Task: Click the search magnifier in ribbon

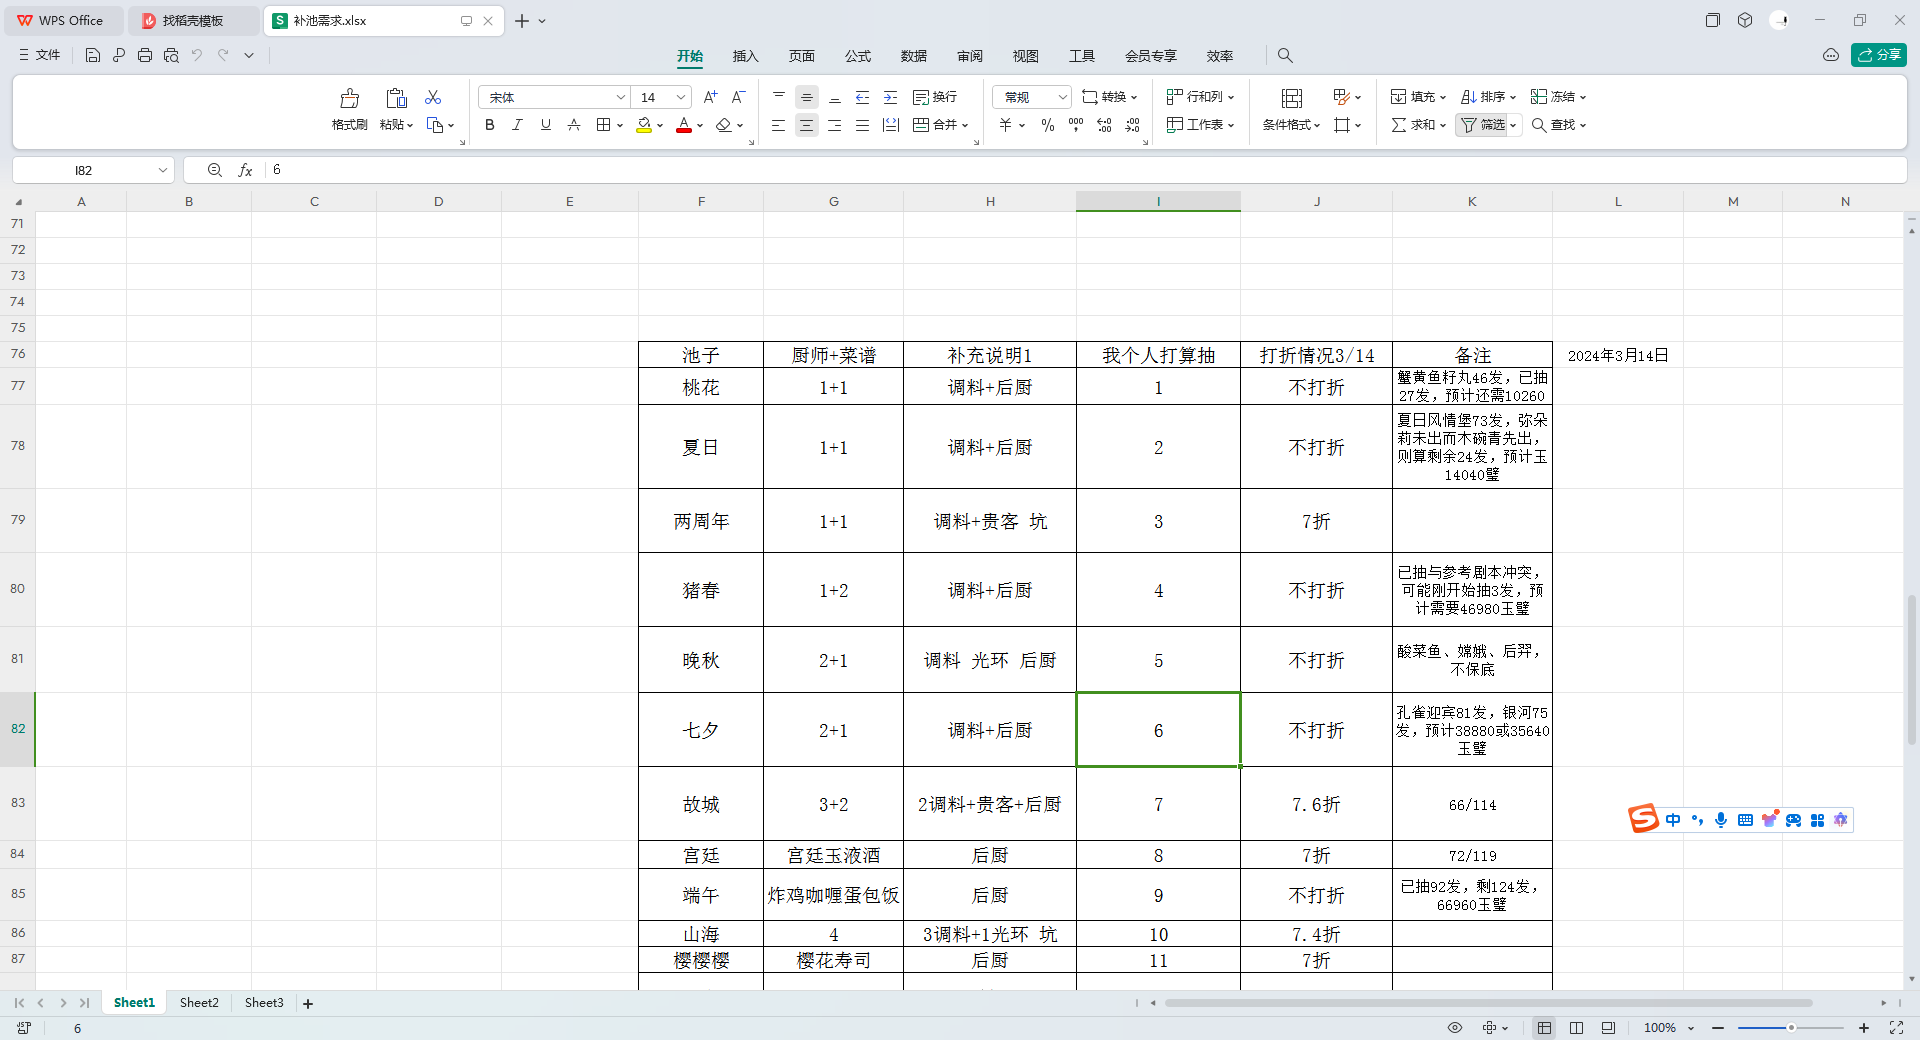Action: click(x=1286, y=56)
